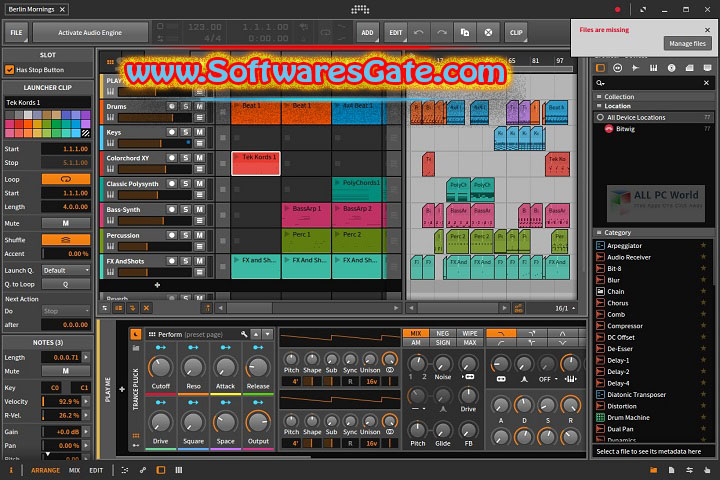Viewport: 720px width, 480px height.
Task: Open the Bitwig dashboard logo icon
Action: click(360, 9)
